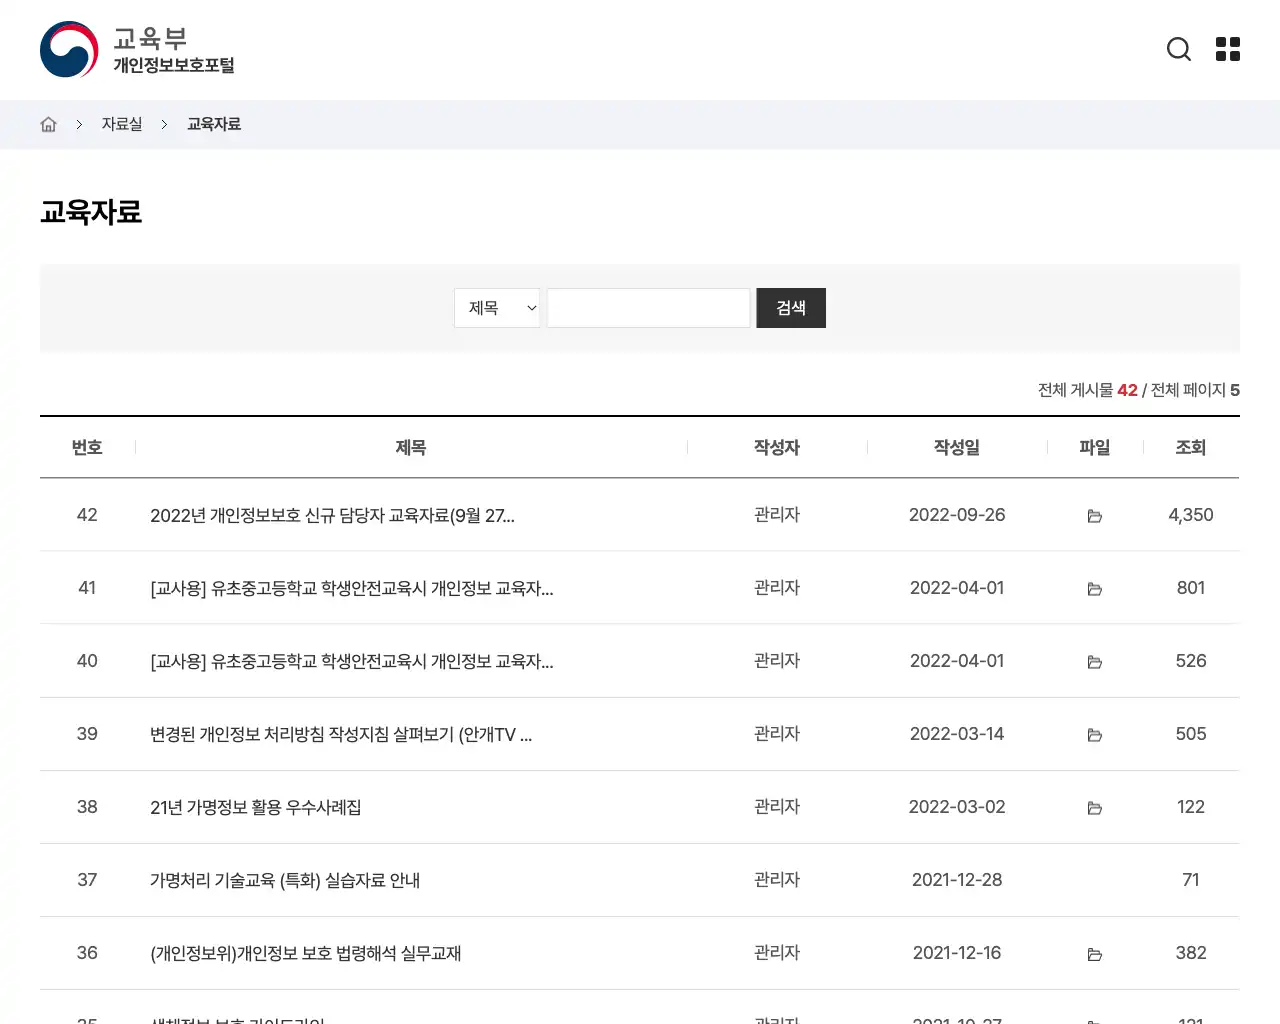Image resolution: width=1280 pixels, height=1024 pixels.
Task: Select 자료실 in the breadcrumb navigation
Action: (x=121, y=123)
